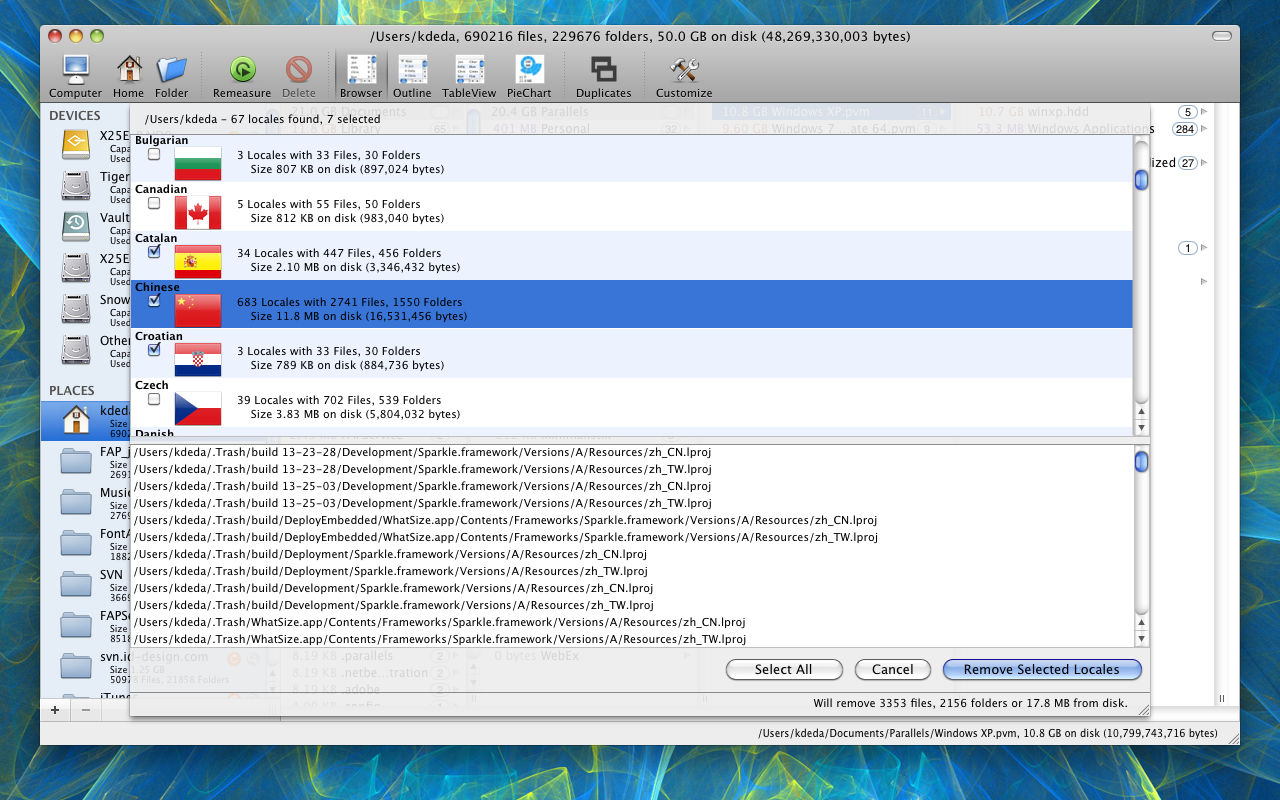Click the Select All button
Screen dimensions: 1280x800
point(783,669)
